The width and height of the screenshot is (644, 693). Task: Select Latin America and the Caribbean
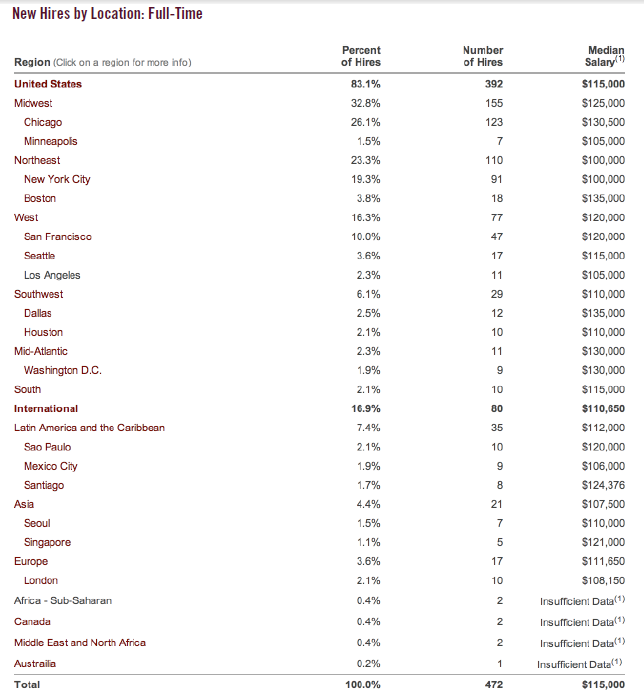coord(89,427)
